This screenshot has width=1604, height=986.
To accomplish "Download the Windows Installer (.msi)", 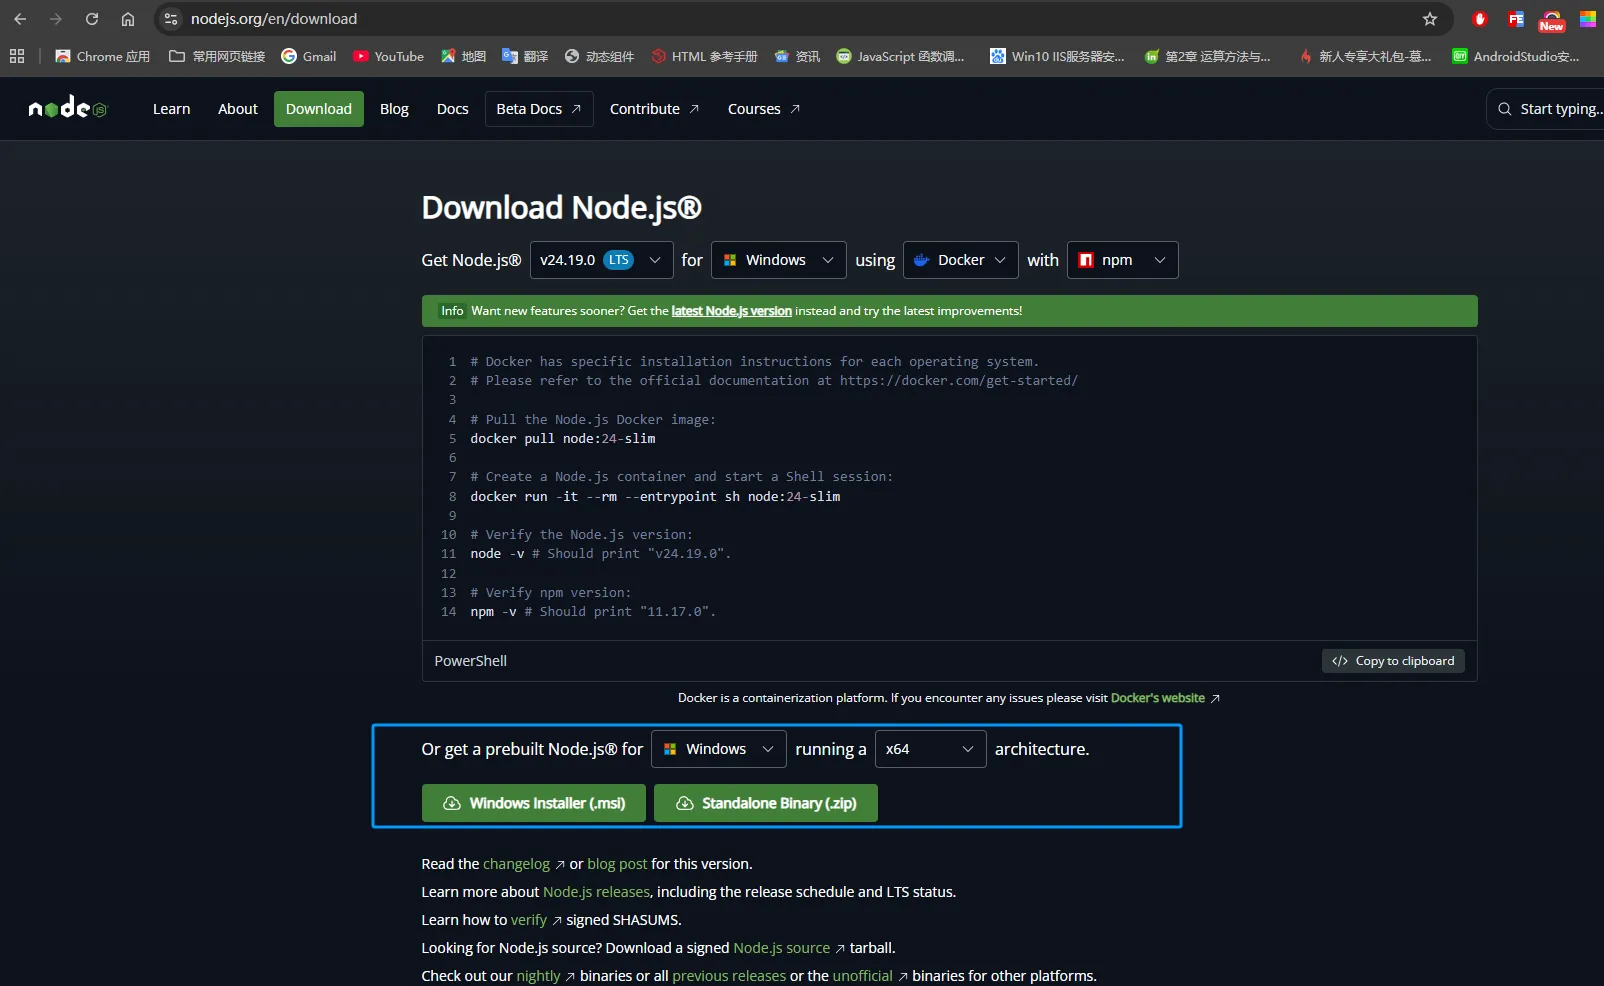I will point(534,803).
